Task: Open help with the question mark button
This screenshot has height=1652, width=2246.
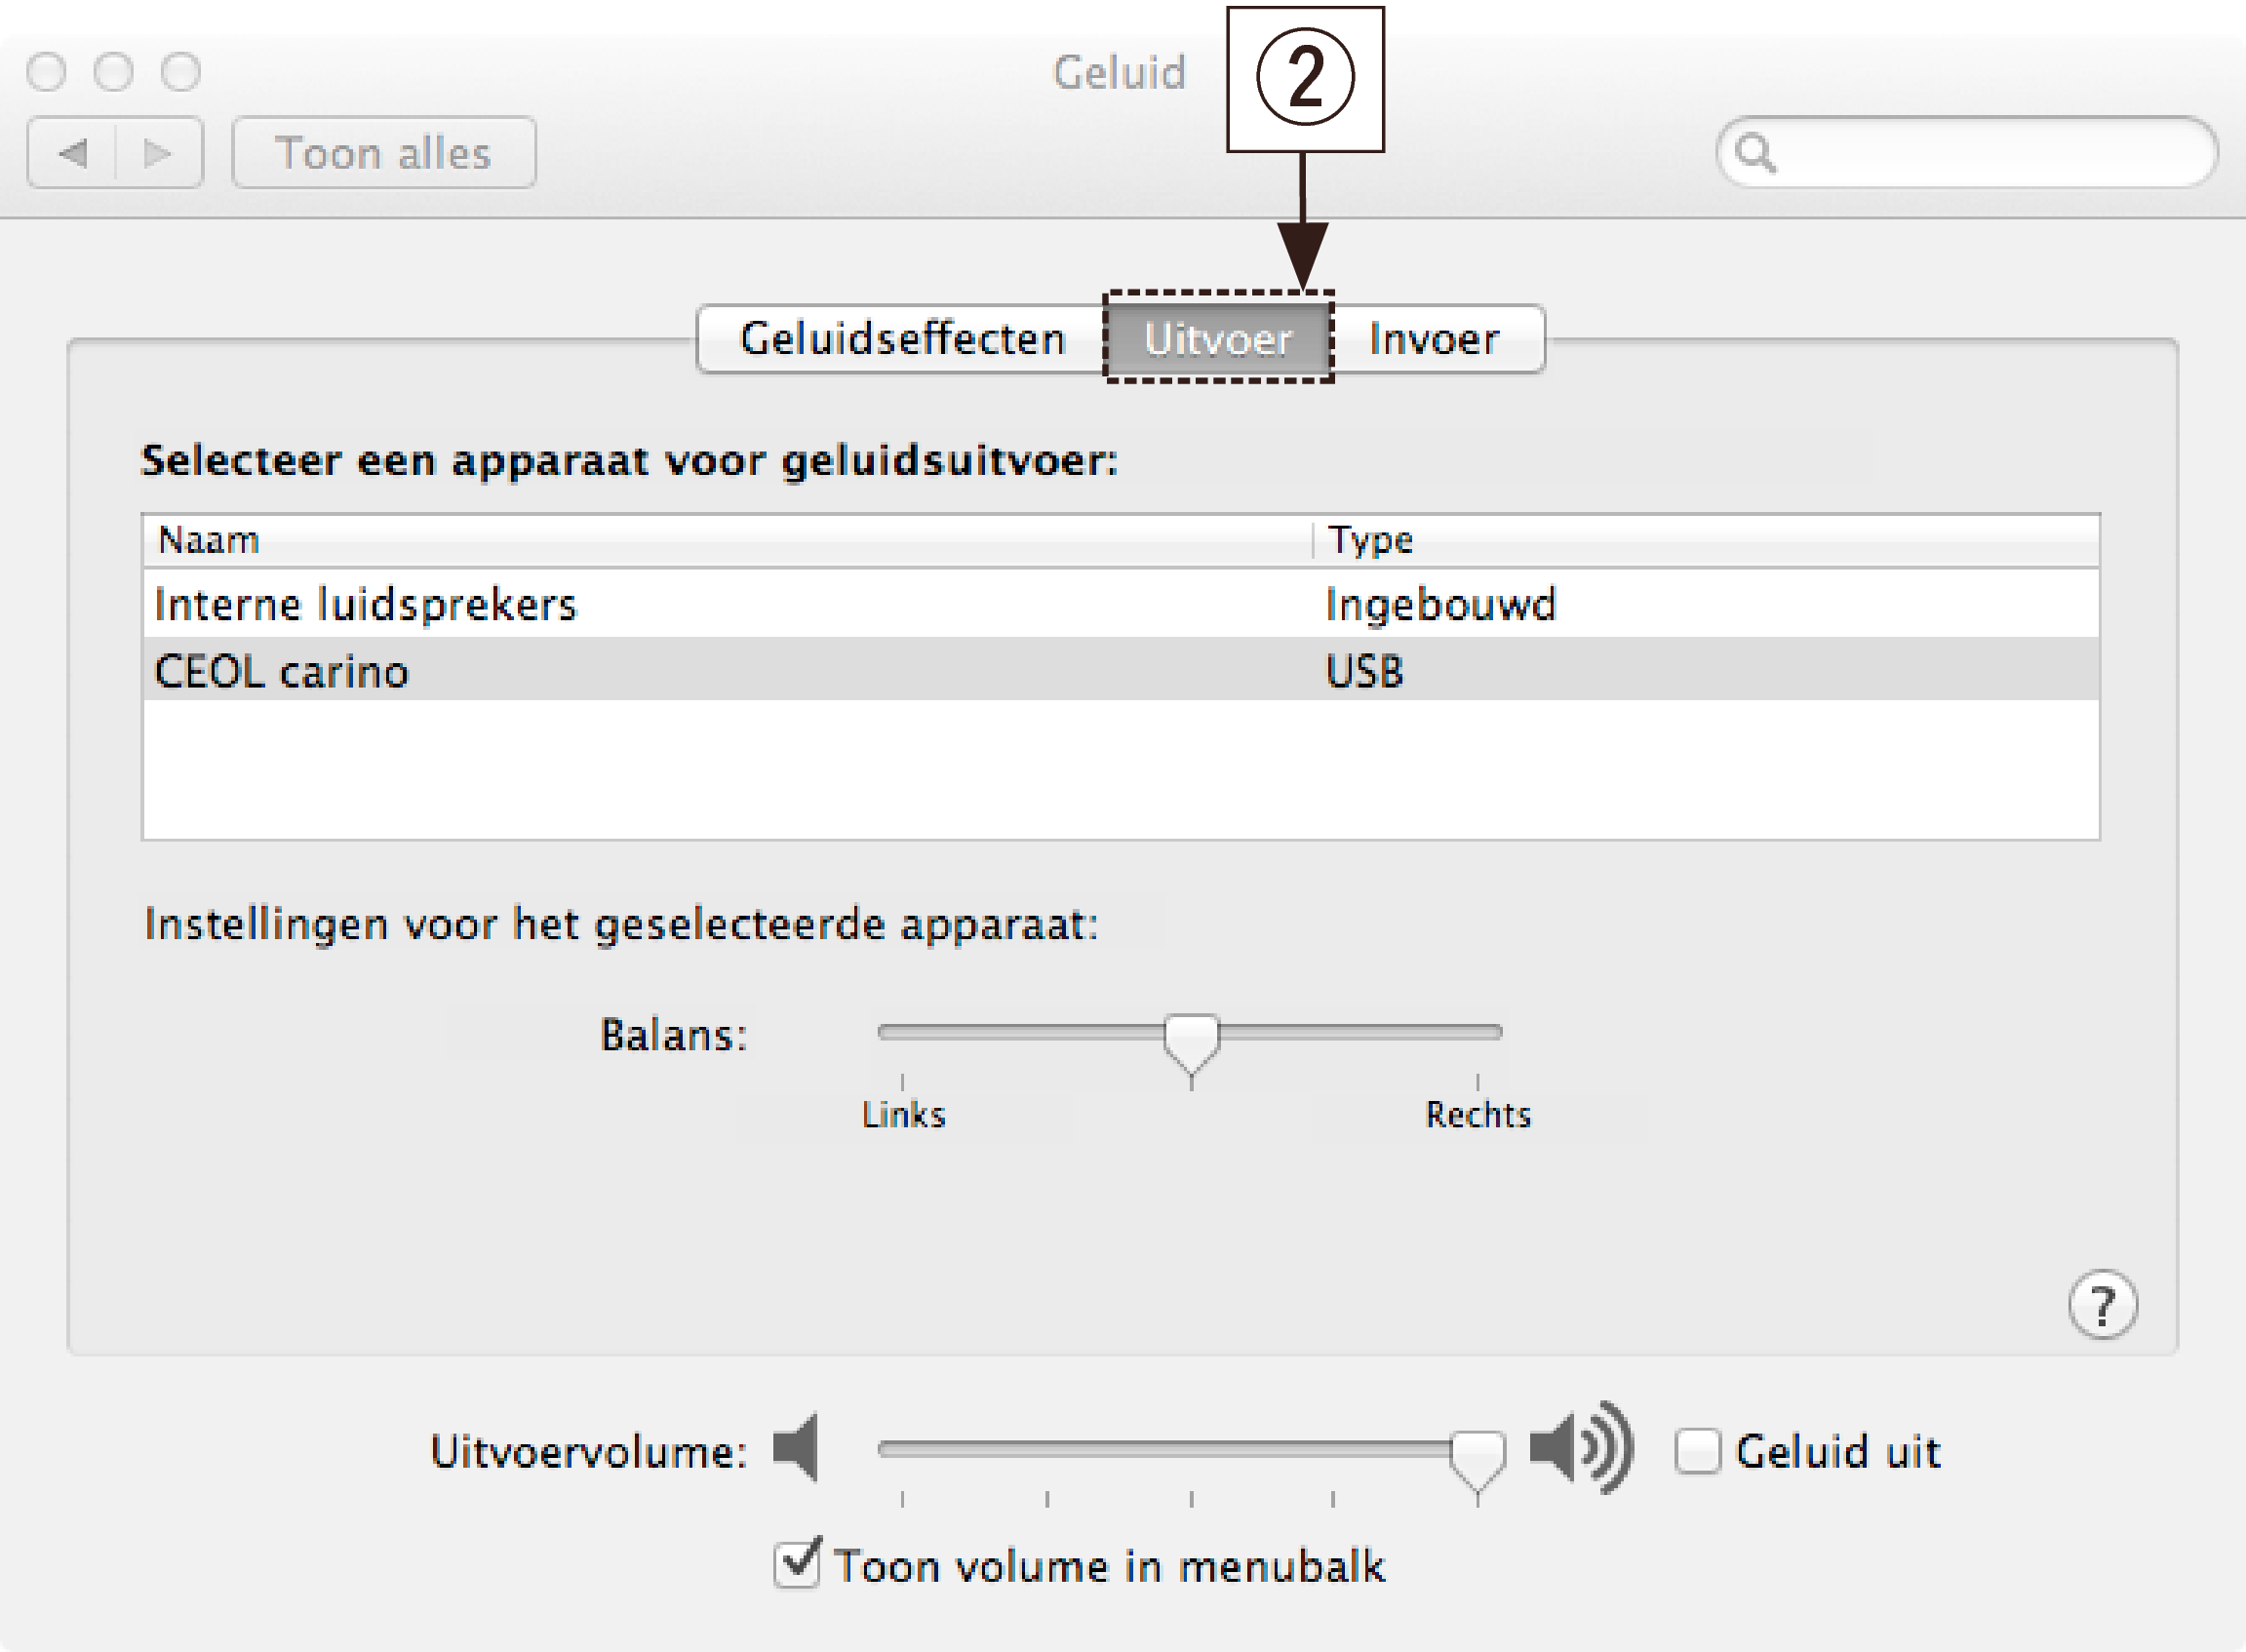Action: [2102, 1304]
